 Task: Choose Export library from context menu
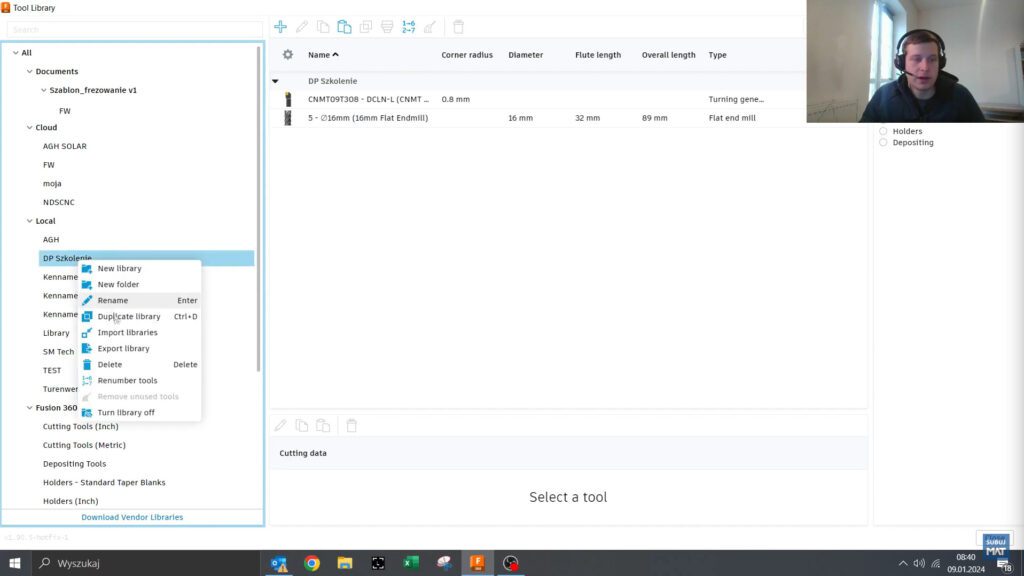tap(123, 348)
